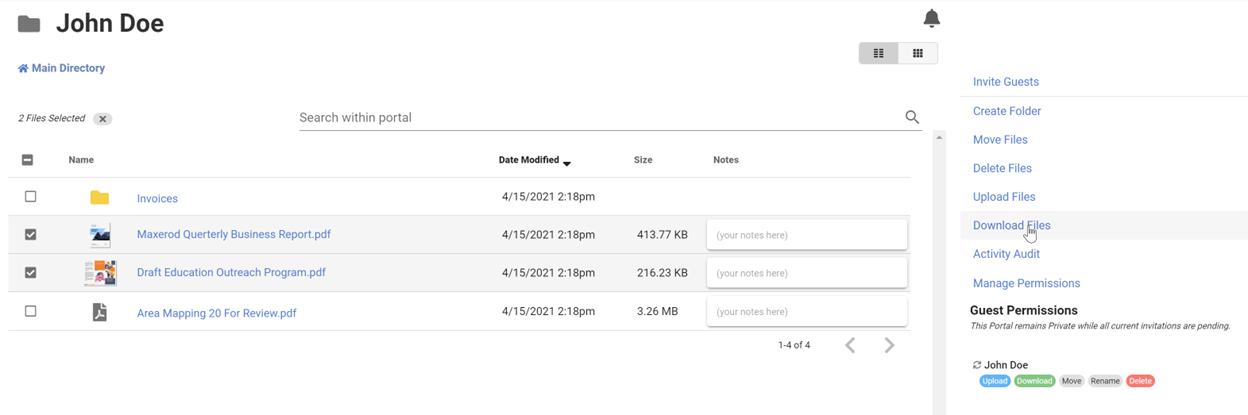The image size is (1248, 415).
Task: Click the Area Mapping PDF file icon
Action: click(x=99, y=312)
